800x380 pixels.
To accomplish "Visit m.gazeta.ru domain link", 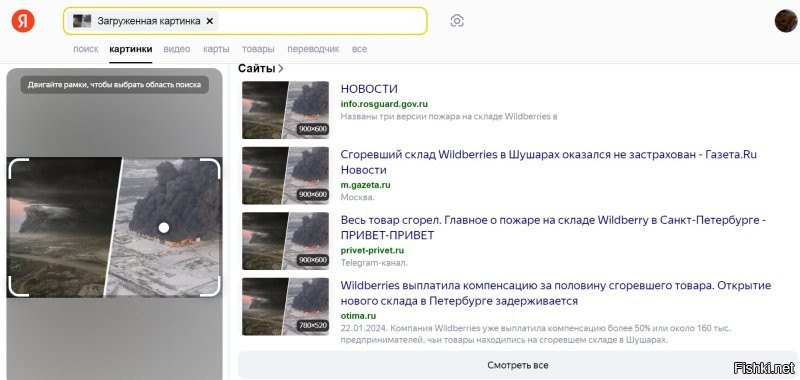I will pos(365,185).
